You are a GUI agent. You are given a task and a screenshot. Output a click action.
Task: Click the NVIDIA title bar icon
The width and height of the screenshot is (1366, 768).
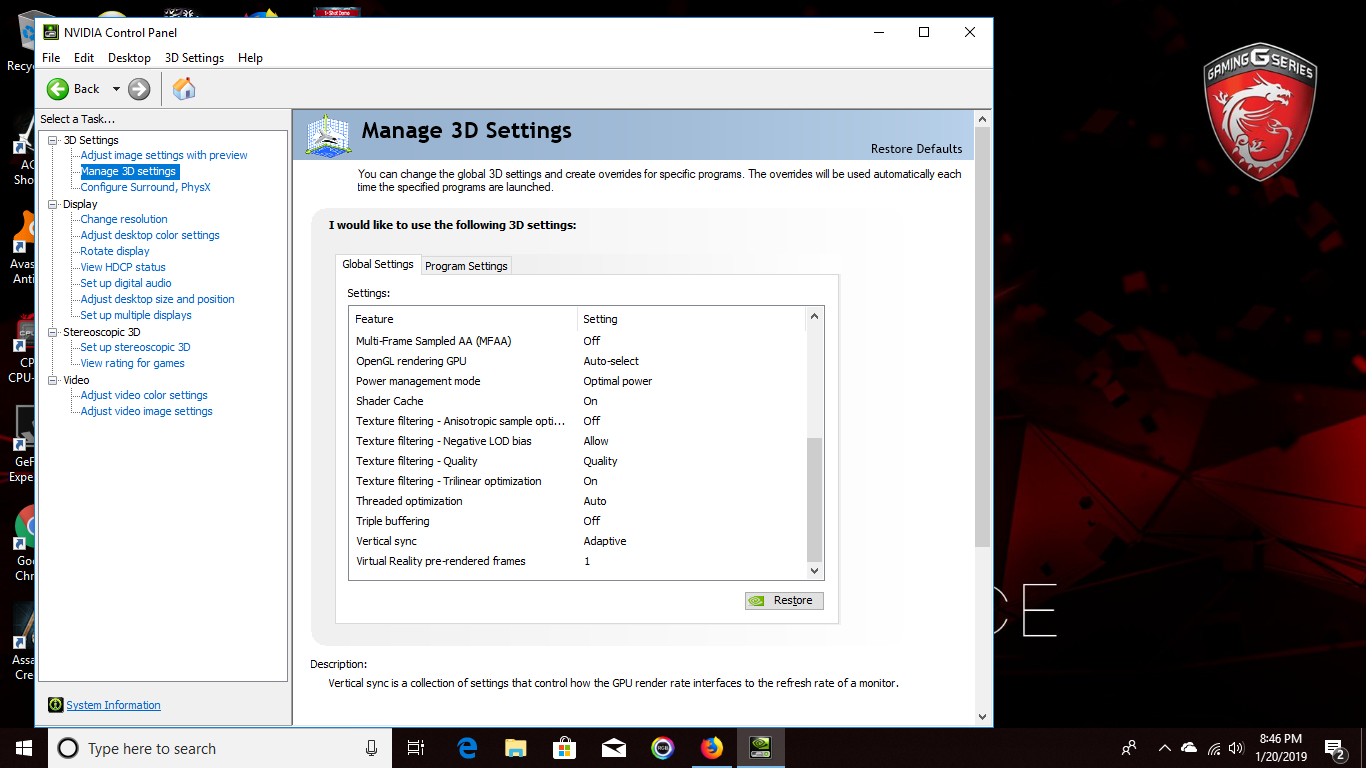[50, 32]
